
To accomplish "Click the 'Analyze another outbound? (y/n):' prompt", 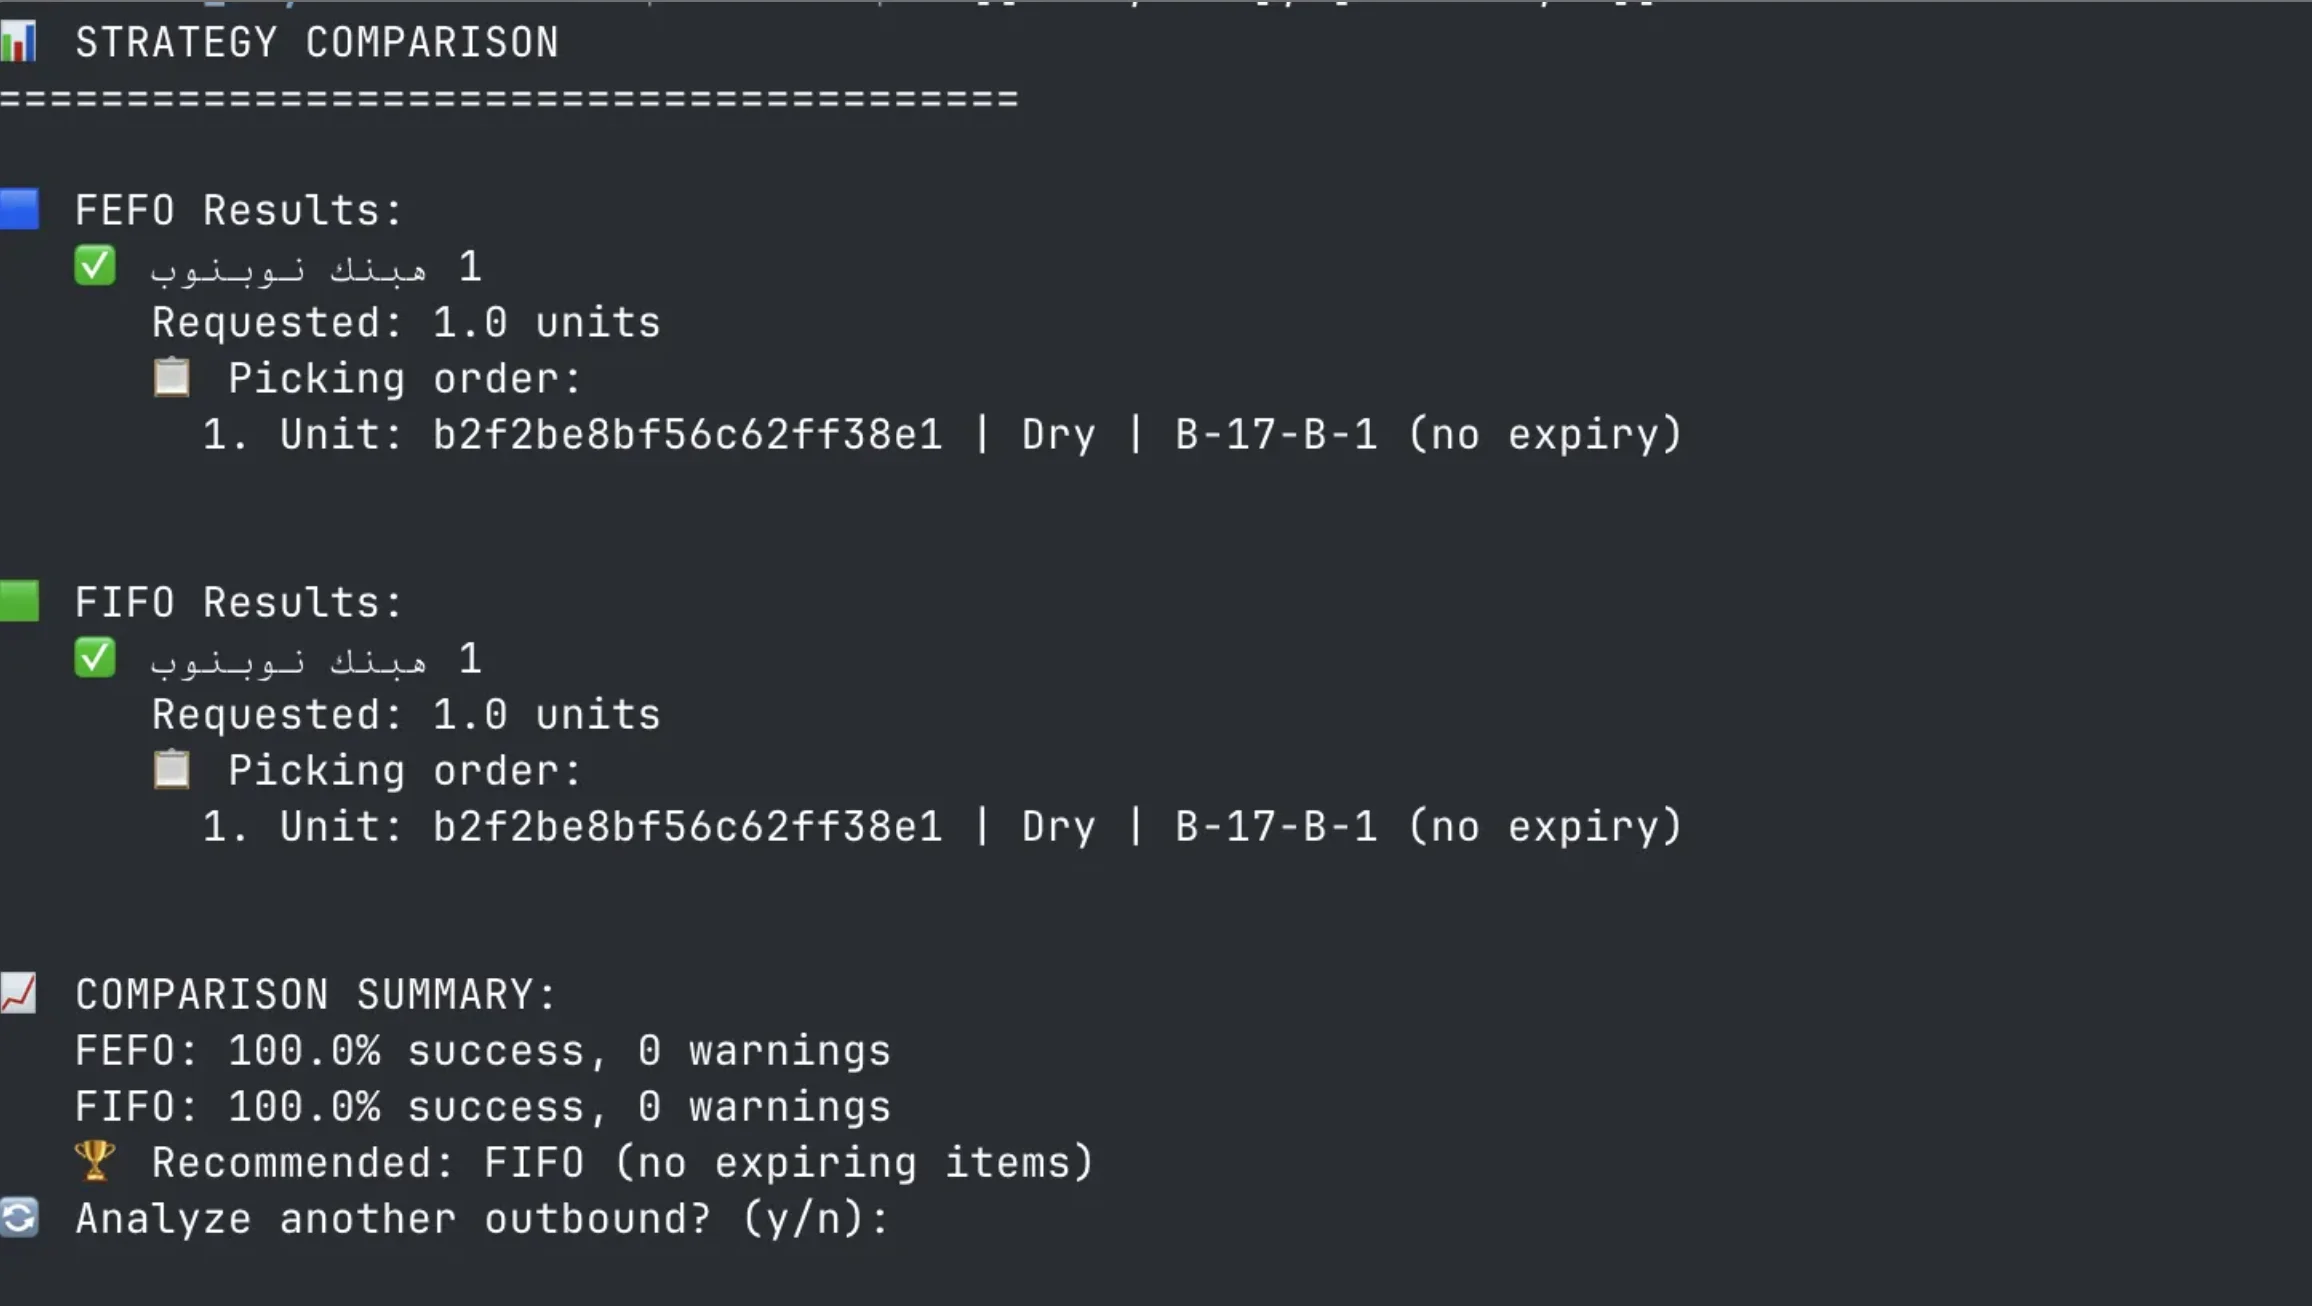I will coord(483,1219).
